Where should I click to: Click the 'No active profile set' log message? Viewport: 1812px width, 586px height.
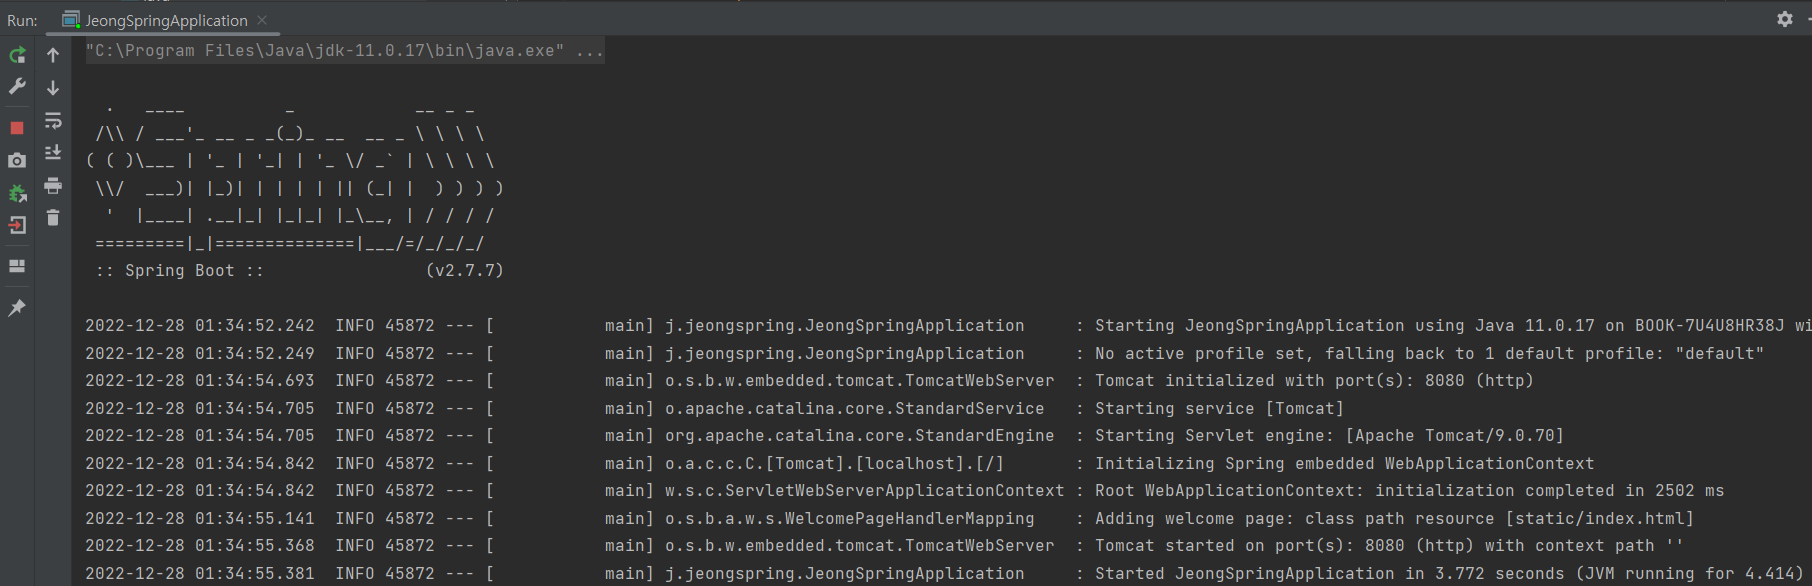1430,354
